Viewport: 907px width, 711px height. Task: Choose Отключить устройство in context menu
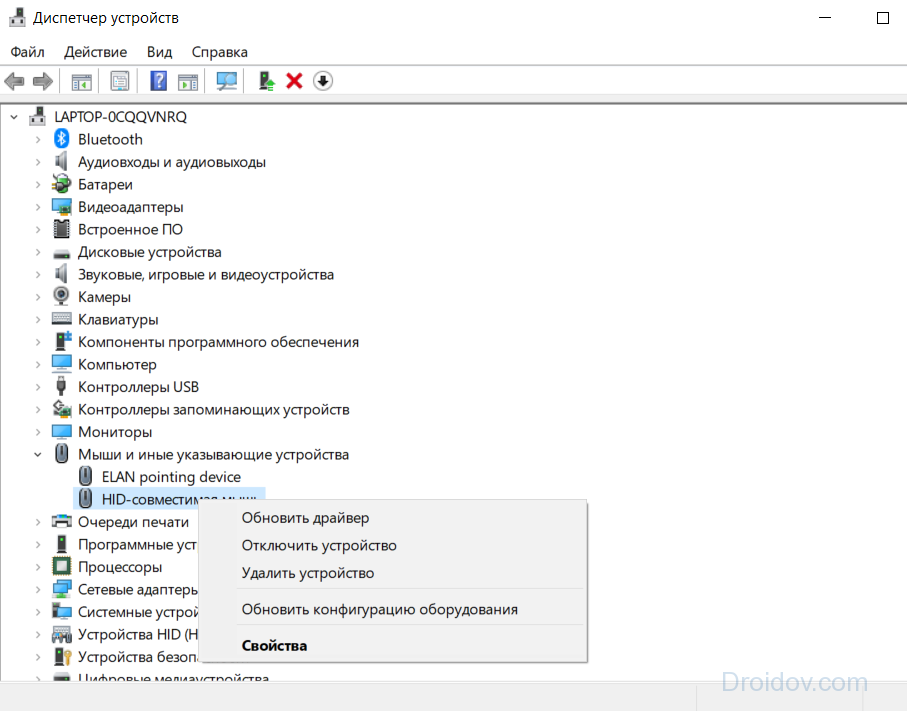pos(319,546)
